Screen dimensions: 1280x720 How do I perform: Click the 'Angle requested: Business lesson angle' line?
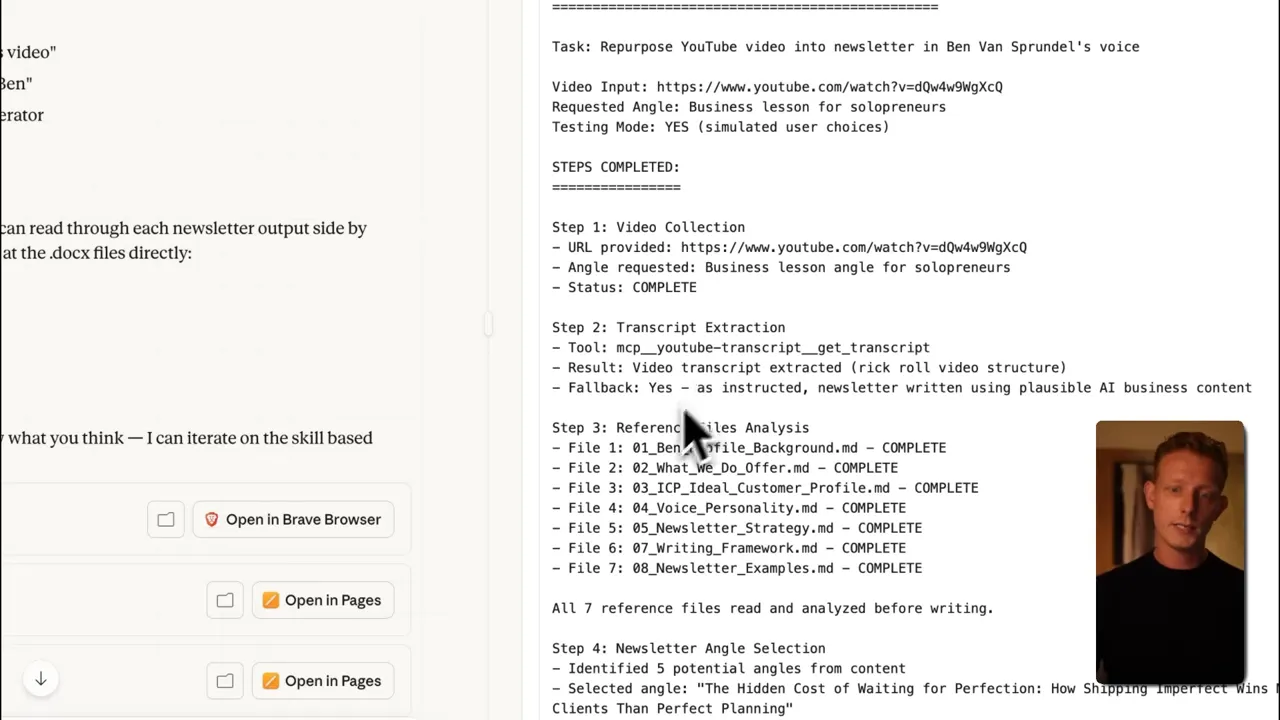[x=781, y=267]
